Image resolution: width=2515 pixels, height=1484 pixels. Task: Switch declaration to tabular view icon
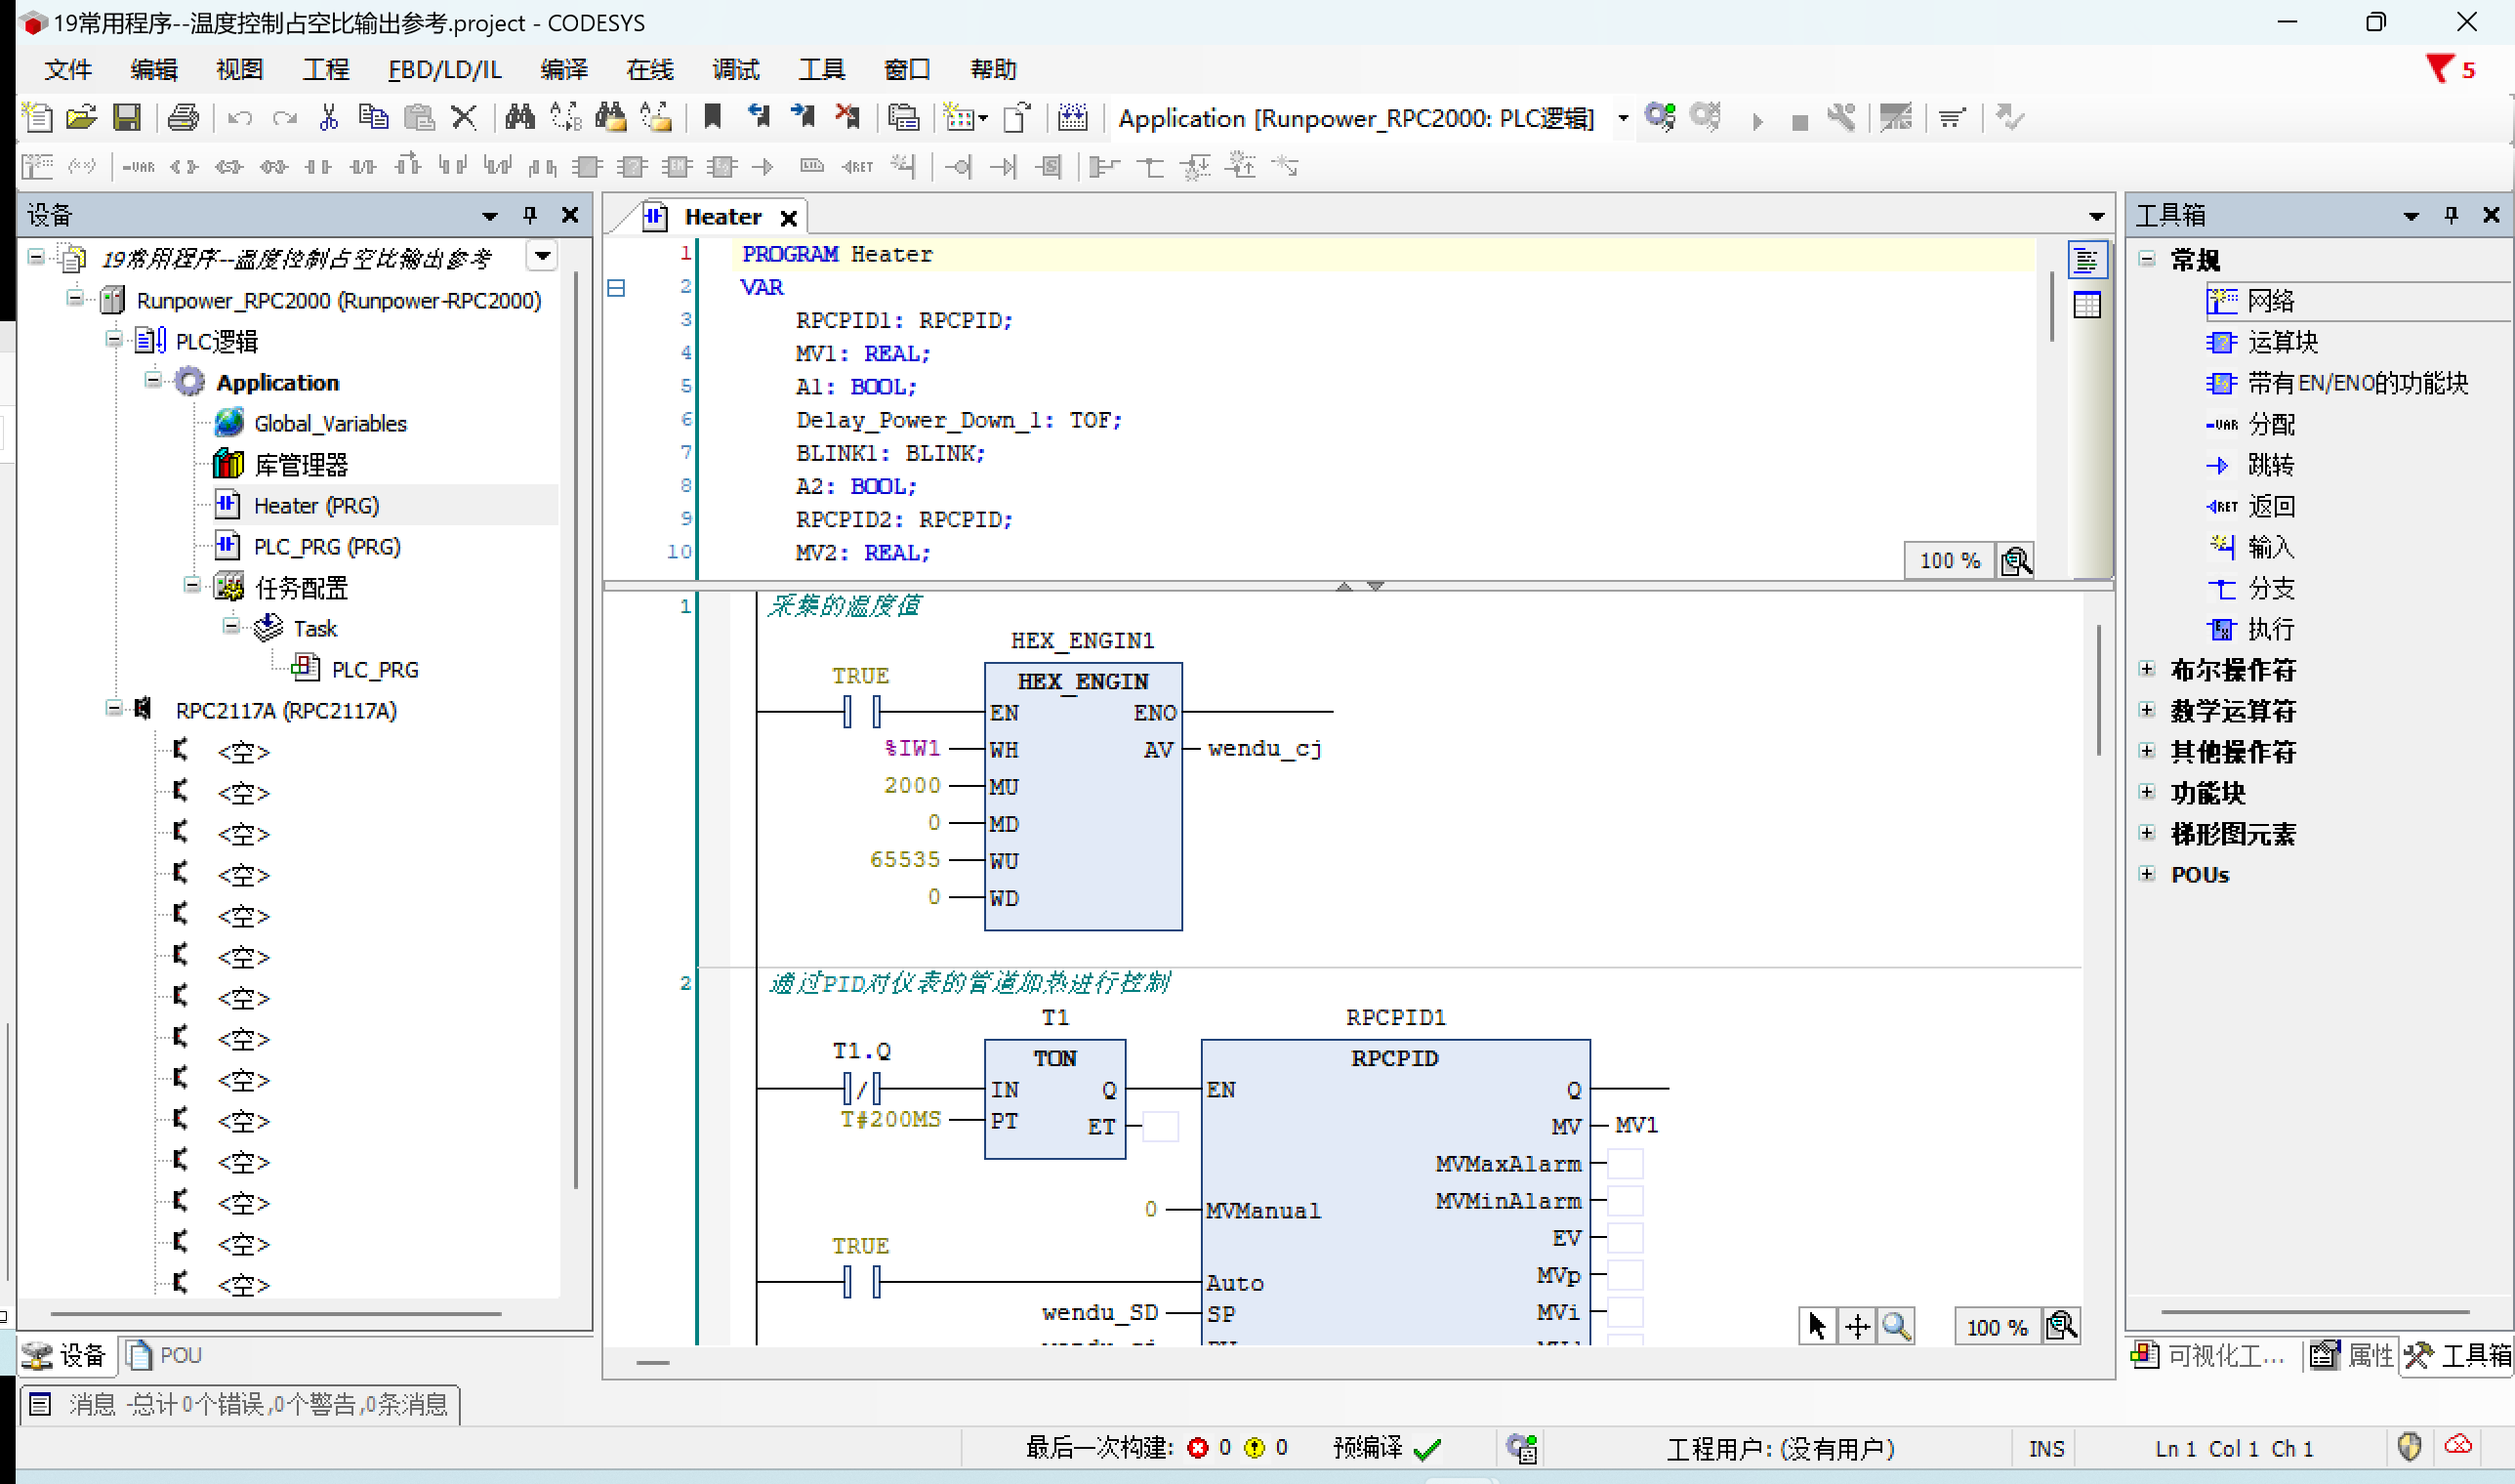coord(2087,305)
